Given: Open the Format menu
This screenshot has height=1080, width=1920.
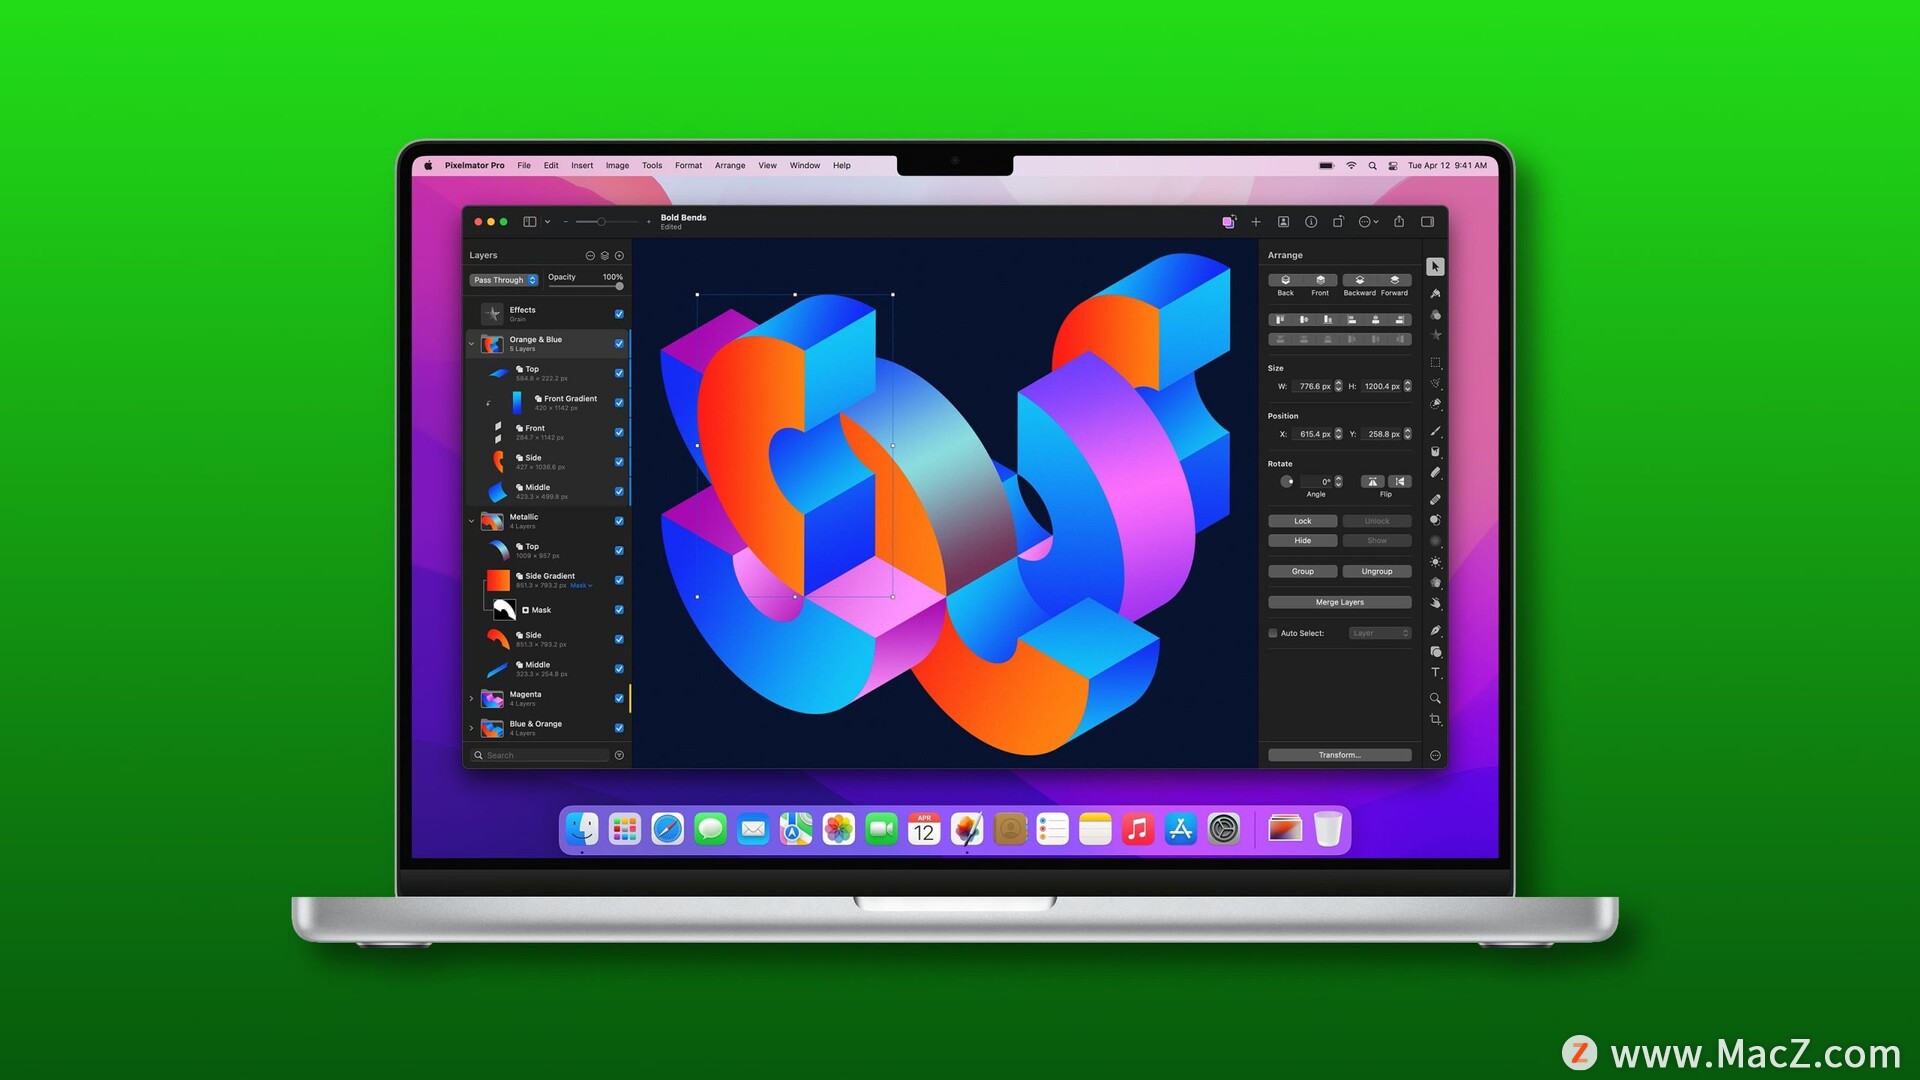Looking at the screenshot, I should [688, 165].
